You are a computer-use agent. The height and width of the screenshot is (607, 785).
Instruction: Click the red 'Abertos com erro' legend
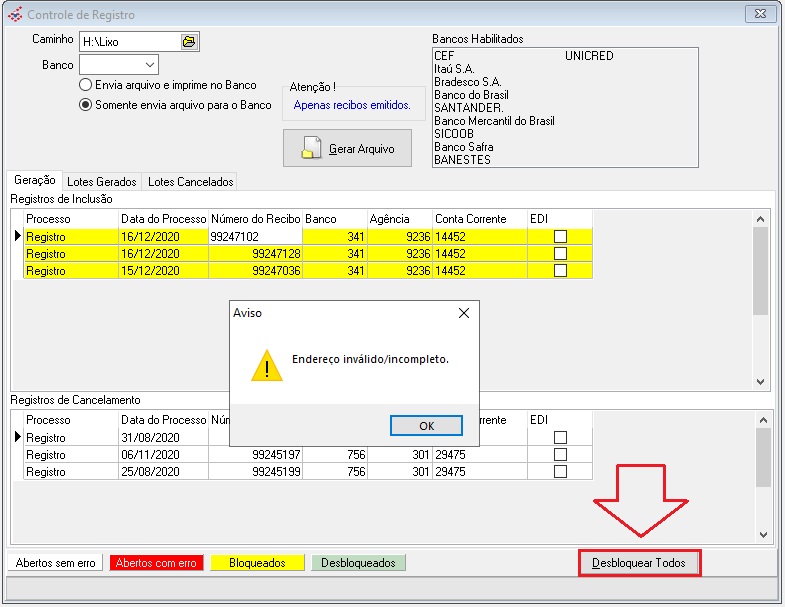155,563
